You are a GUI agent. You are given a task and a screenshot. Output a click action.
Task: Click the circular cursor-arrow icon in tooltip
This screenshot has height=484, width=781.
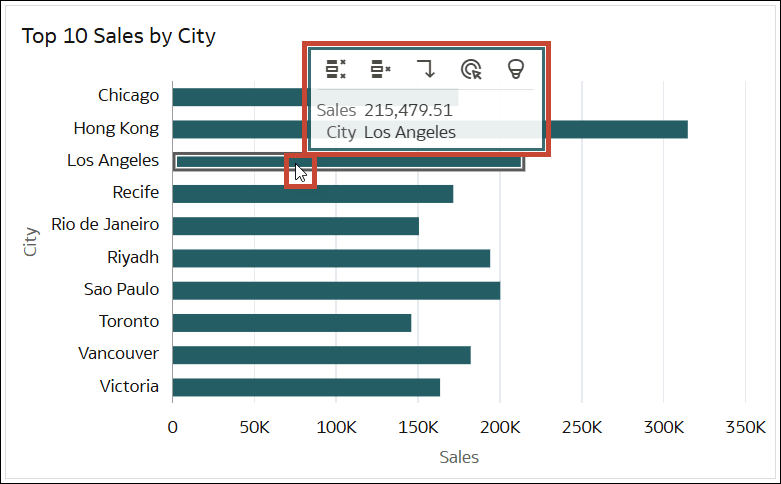click(471, 69)
